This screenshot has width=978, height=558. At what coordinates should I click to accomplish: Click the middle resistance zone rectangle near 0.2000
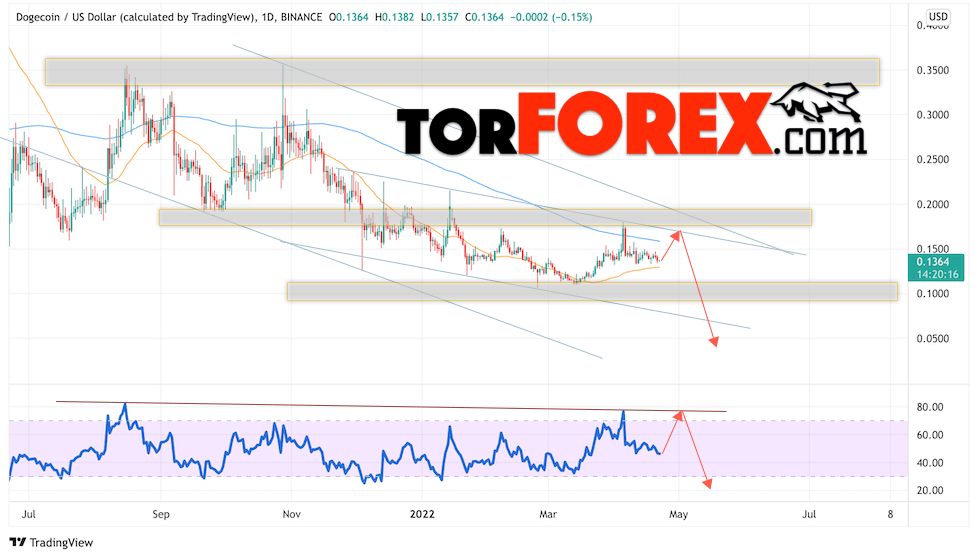pyautogui.click(x=485, y=217)
